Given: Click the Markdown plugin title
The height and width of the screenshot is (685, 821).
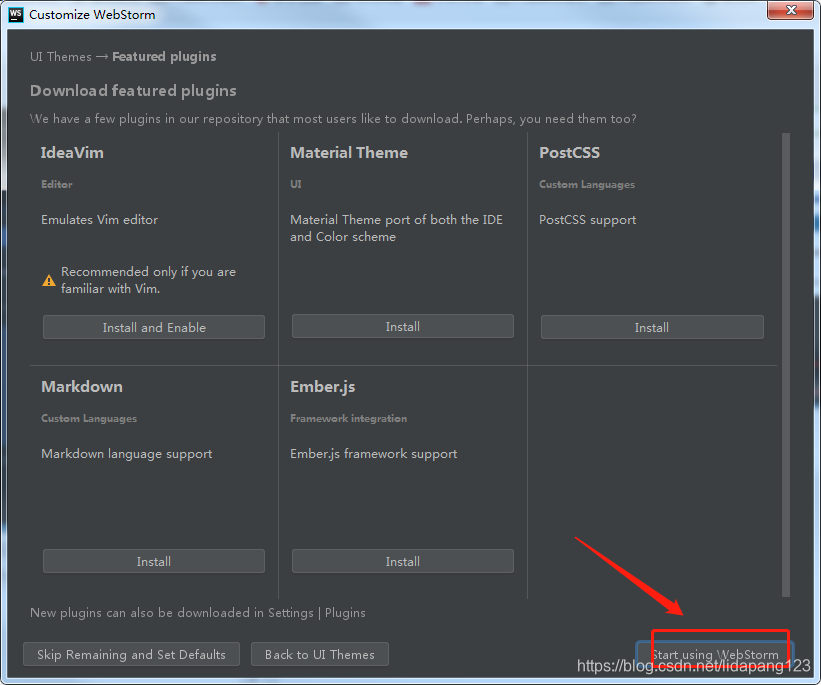Looking at the screenshot, I should (82, 387).
